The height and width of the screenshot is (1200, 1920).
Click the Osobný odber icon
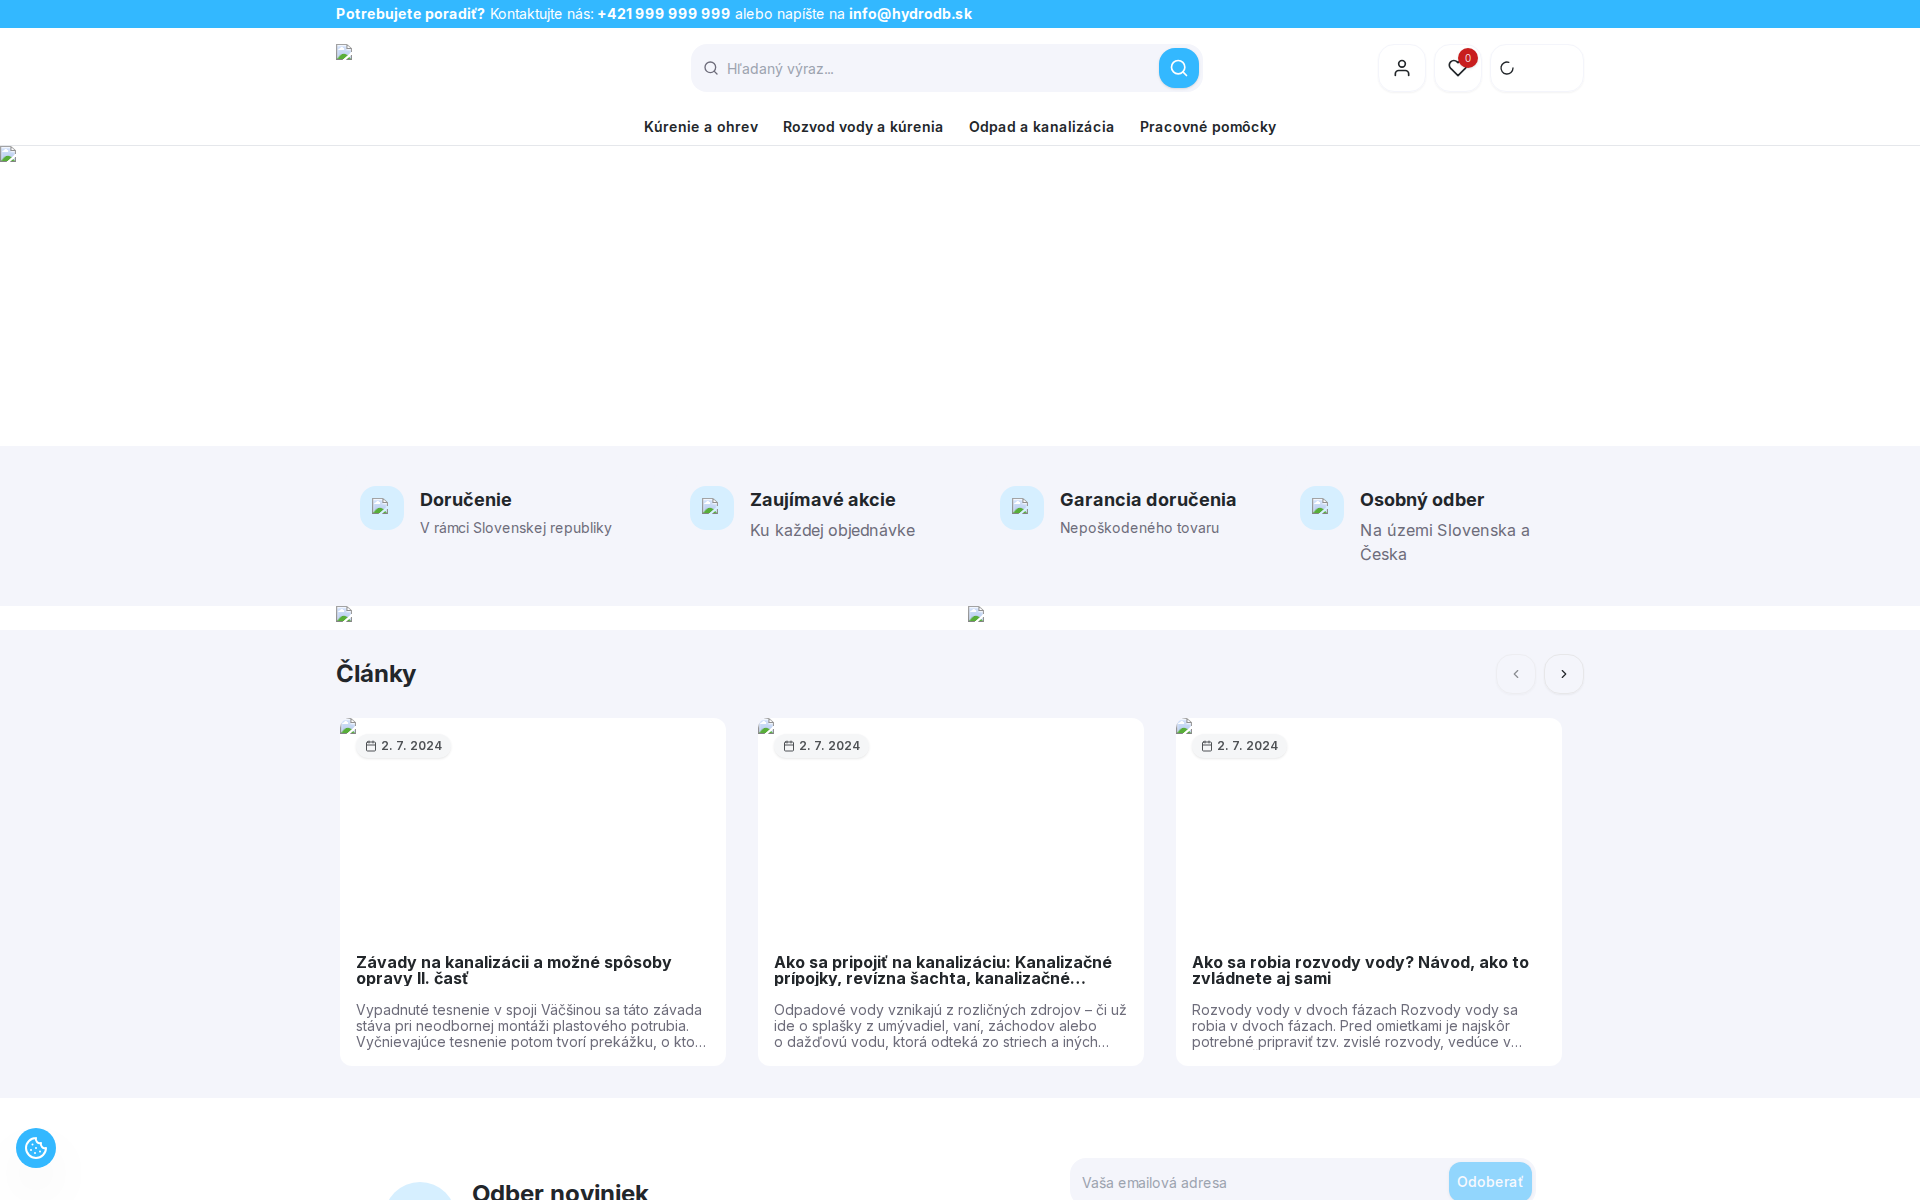click(x=1321, y=508)
